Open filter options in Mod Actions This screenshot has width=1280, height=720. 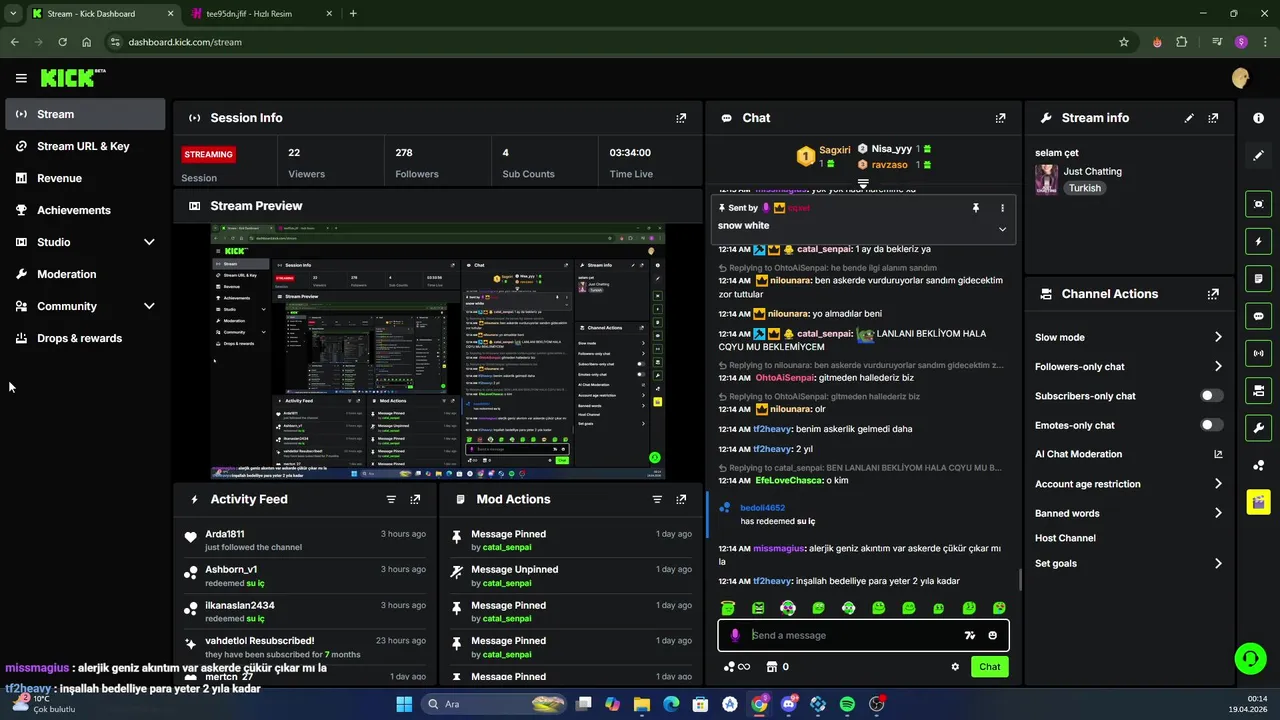pos(657,499)
